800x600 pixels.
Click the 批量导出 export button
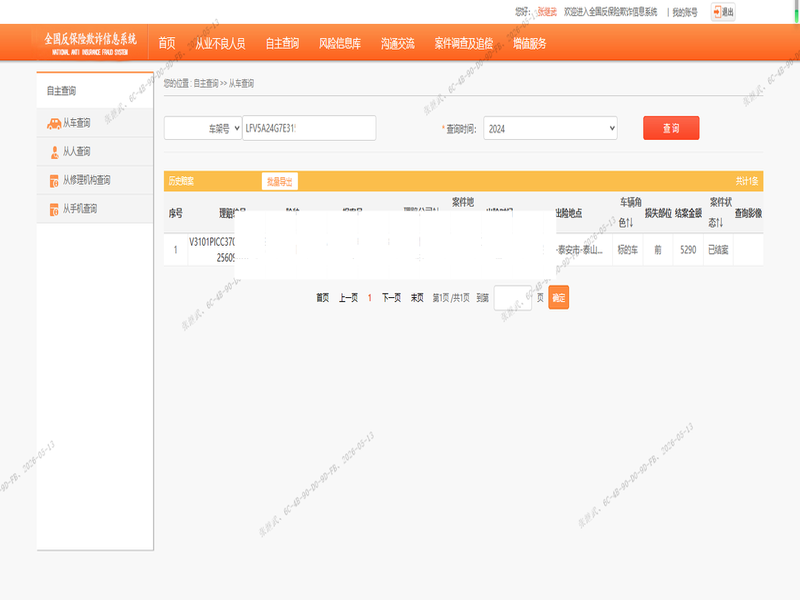(x=280, y=181)
